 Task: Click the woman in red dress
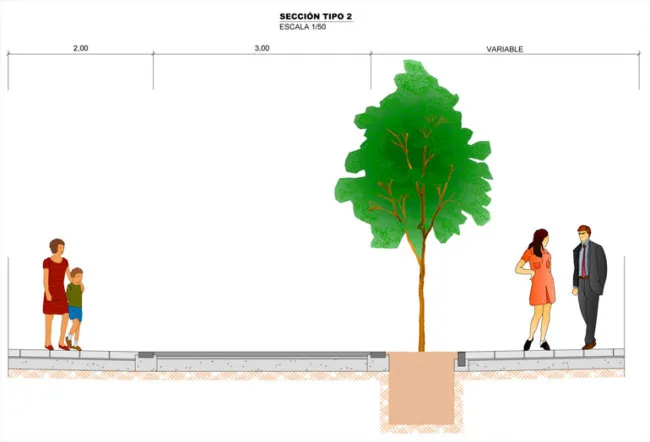point(56,294)
